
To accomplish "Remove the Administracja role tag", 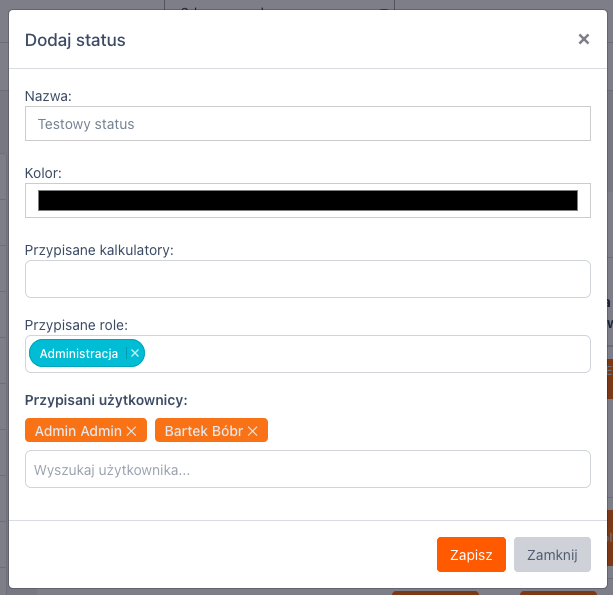I will coord(135,353).
